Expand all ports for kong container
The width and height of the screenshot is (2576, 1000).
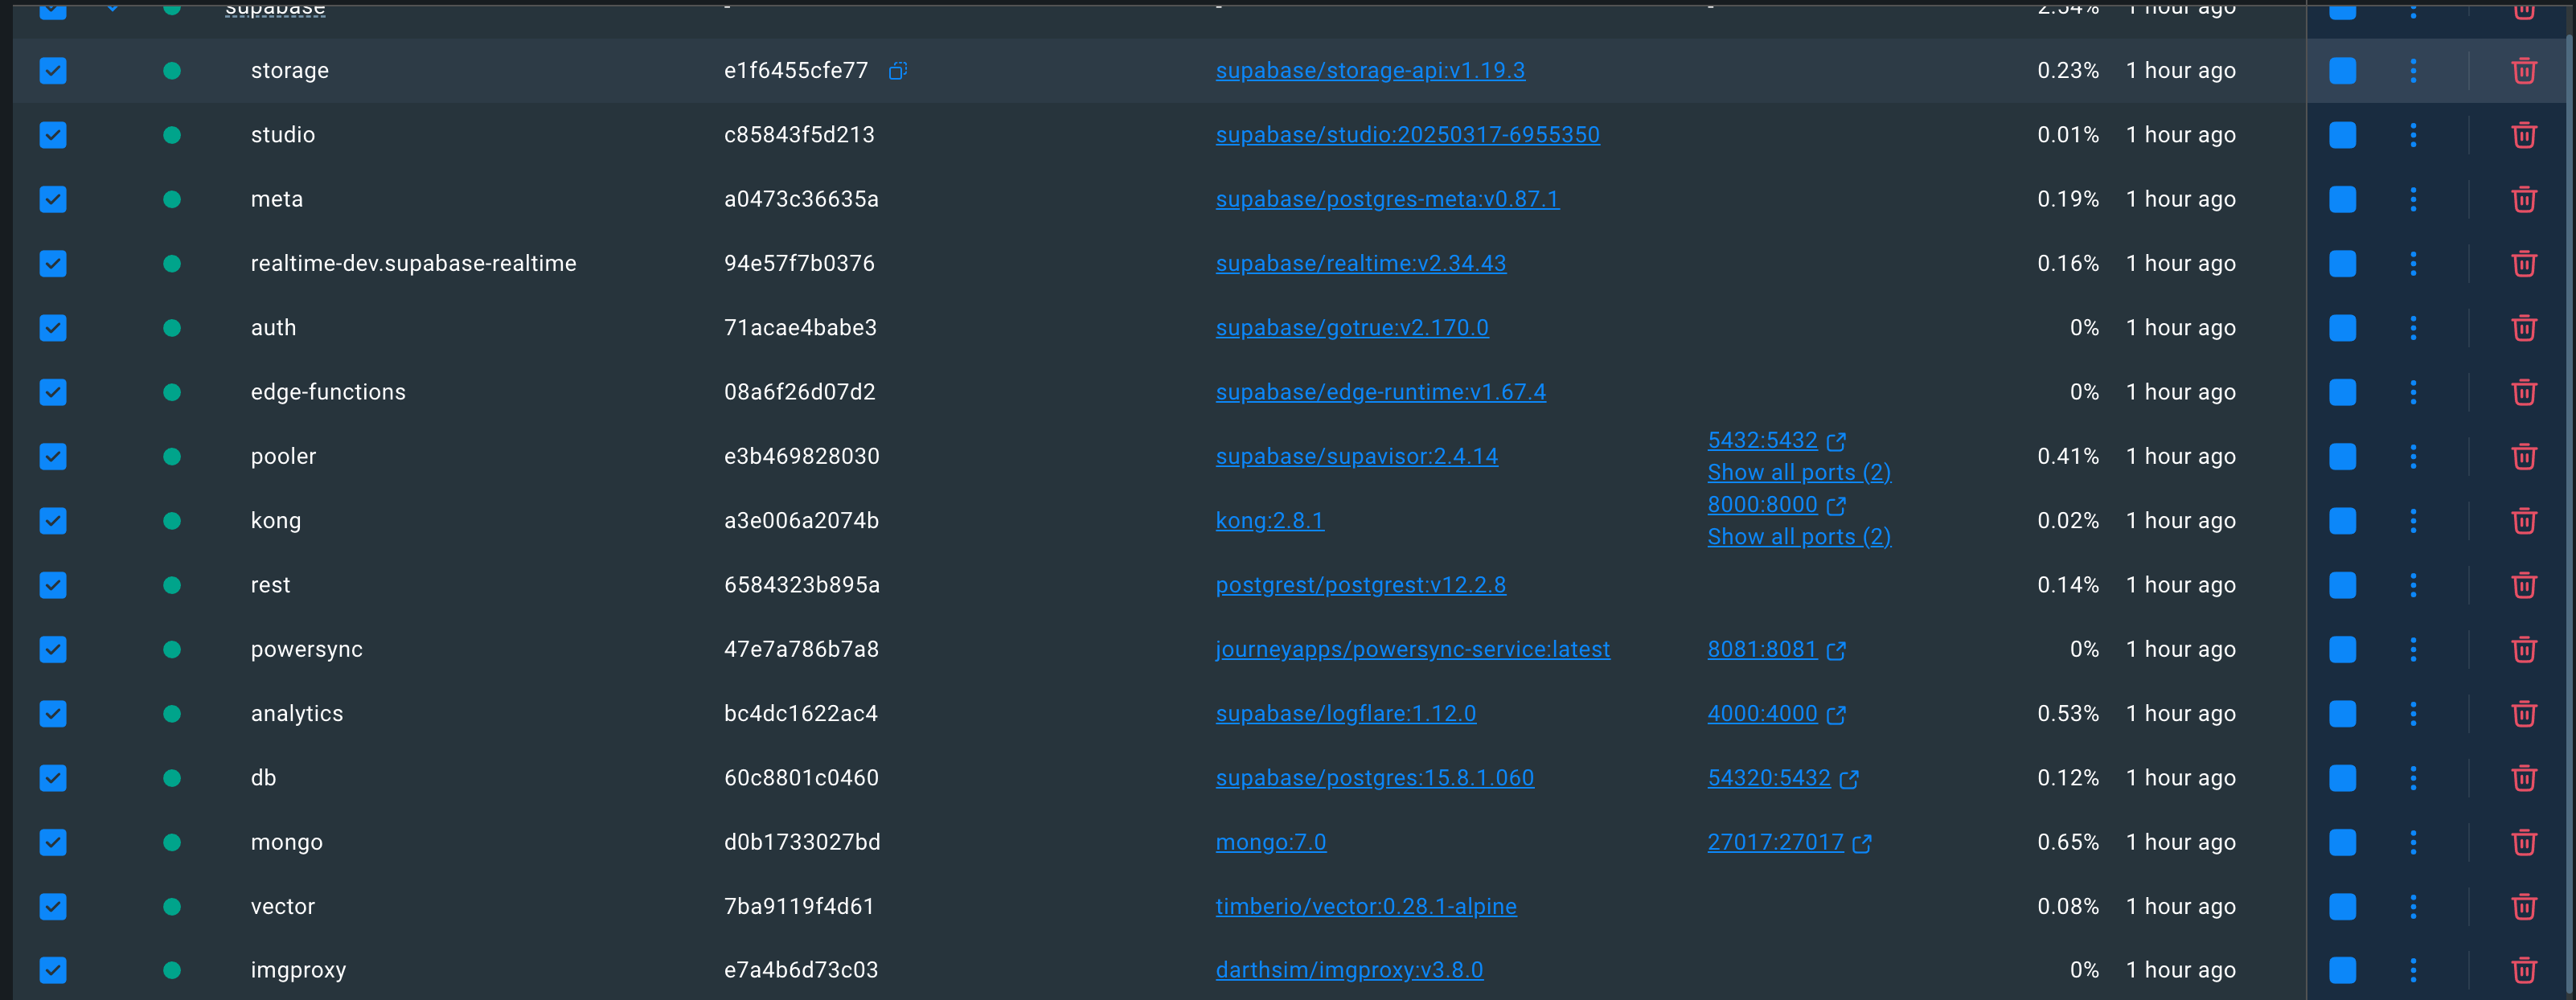(1799, 537)
